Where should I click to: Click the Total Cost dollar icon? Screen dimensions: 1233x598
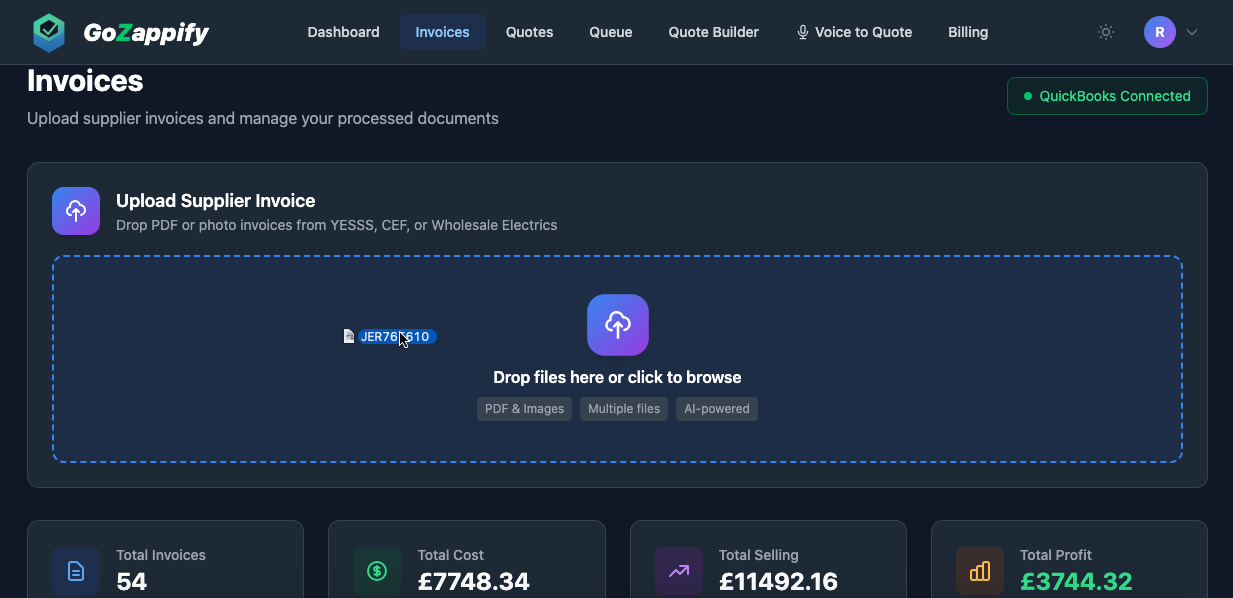pyautogui.click(x=377, y=571)
